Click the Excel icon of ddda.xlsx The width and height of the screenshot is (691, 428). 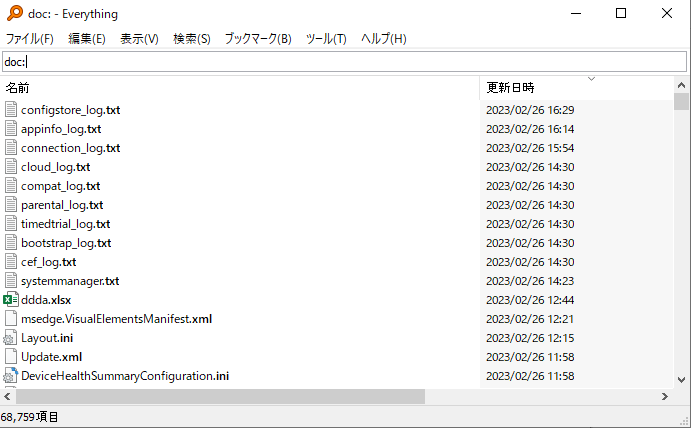click(x=11, y=300)
